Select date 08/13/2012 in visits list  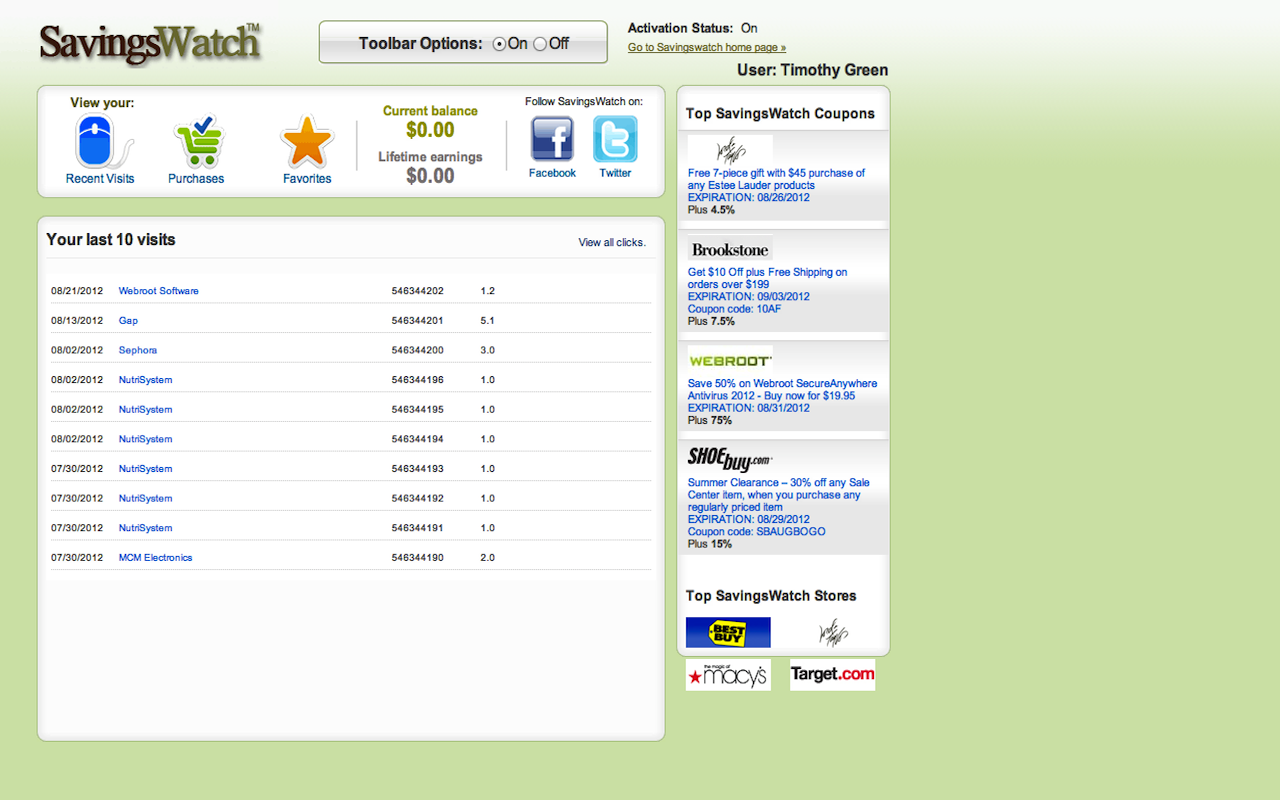(x=77, y=321)
